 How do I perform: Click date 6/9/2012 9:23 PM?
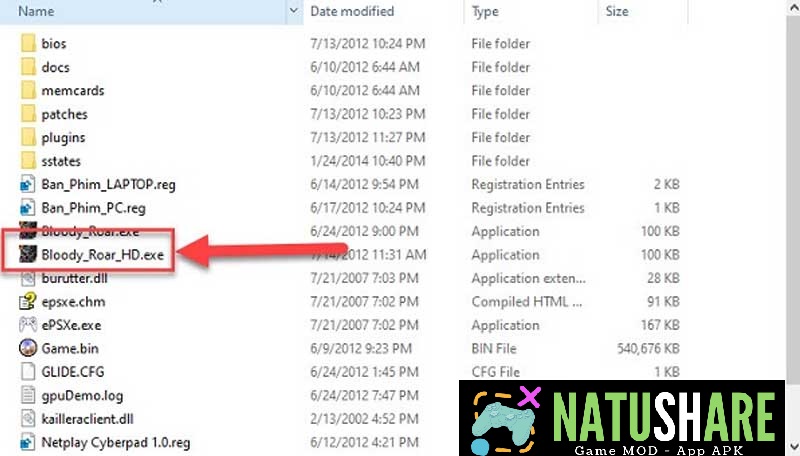(361, 348)
